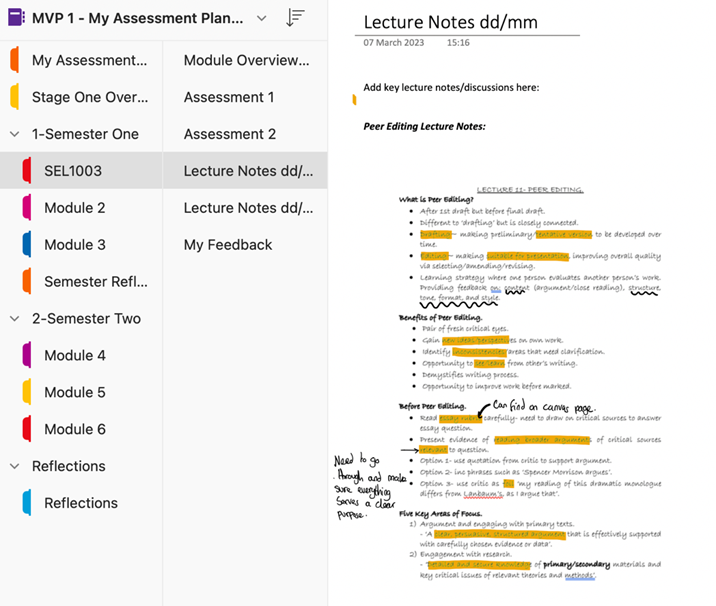This screenshot has width=716, height=606.
Task: Open the Module 6 section
Action: coord(75,429)
